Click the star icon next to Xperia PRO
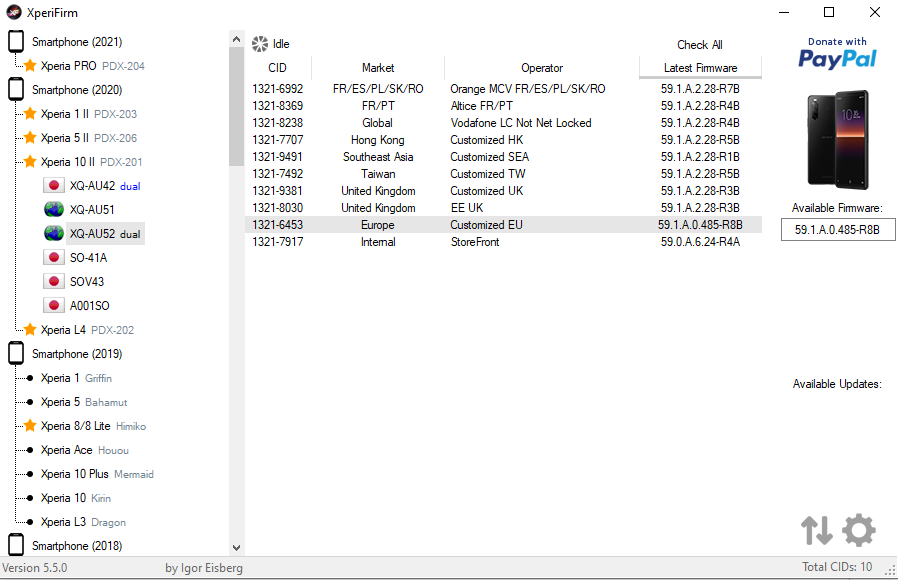Viewport: 898px width, 580px height. point(30,66)
